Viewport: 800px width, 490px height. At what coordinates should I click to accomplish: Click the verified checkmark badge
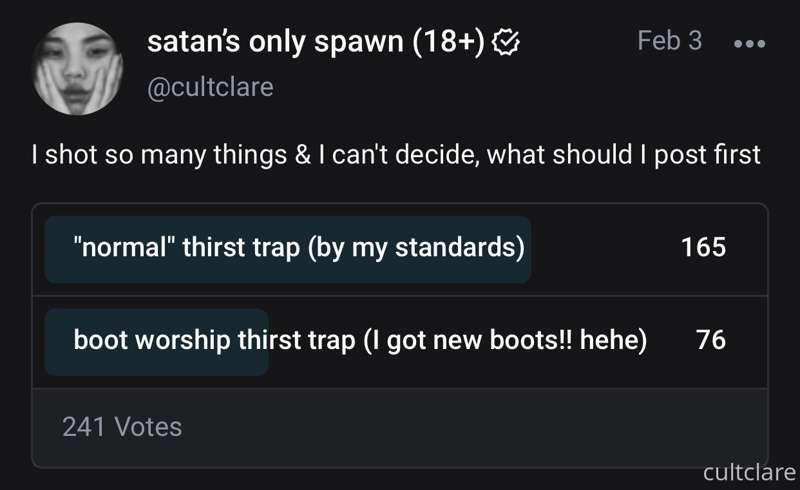tap(506, 42)
